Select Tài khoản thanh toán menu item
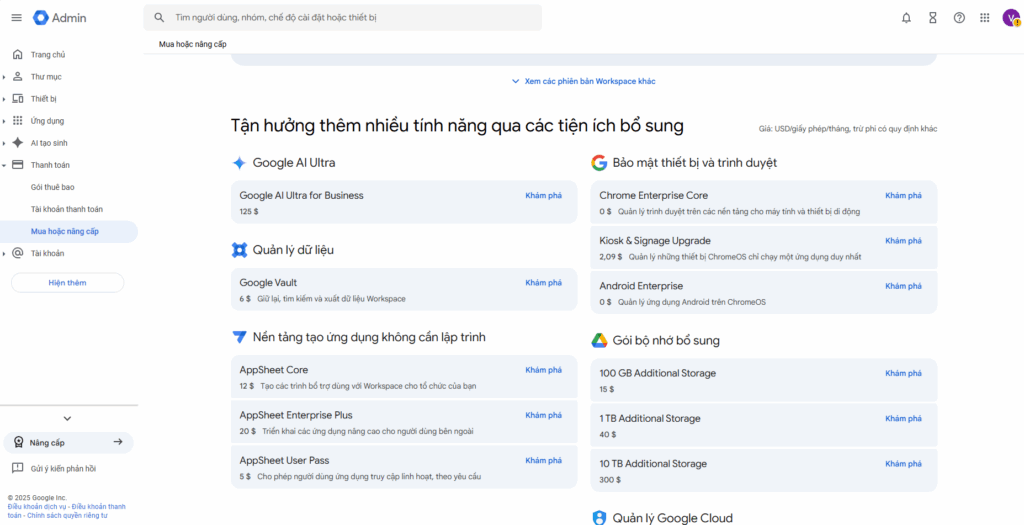This screenshot has width=1024, height=525. [66, 209]
